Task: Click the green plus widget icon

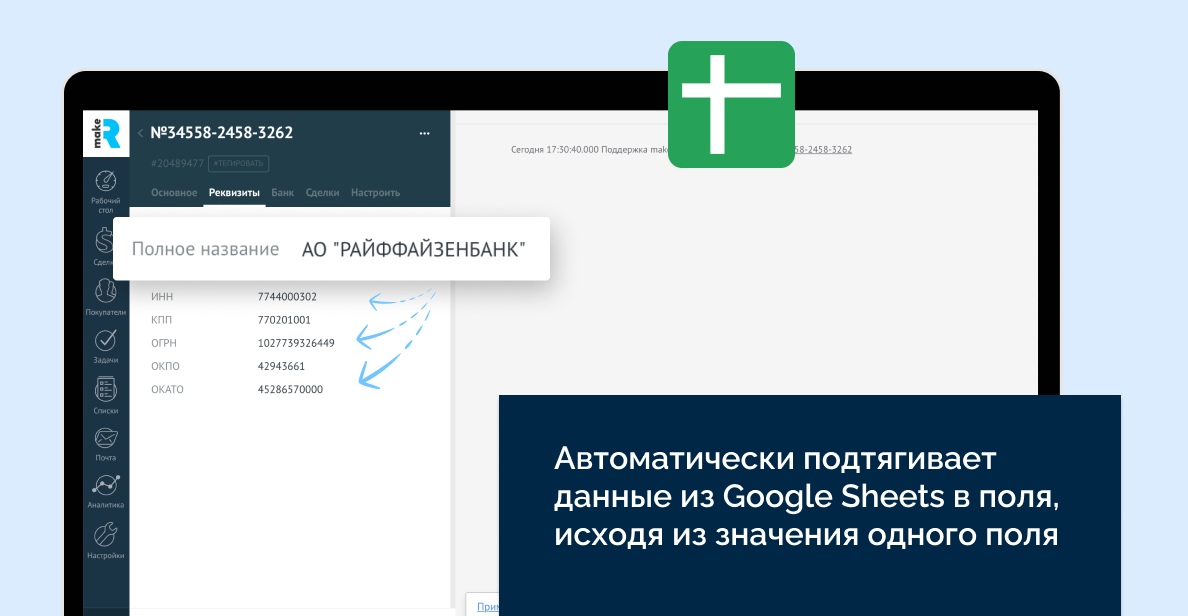Action: (731, 105)
